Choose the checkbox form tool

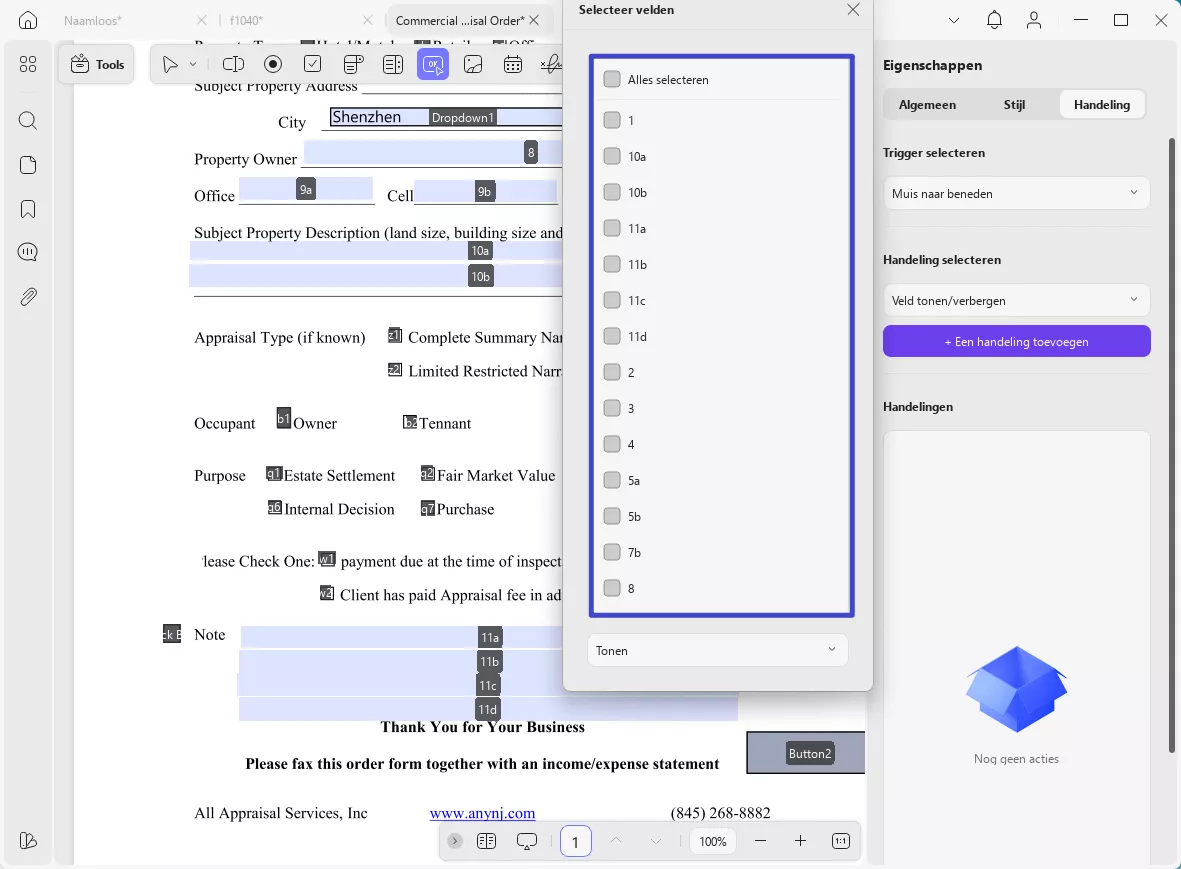click(313, 65)
